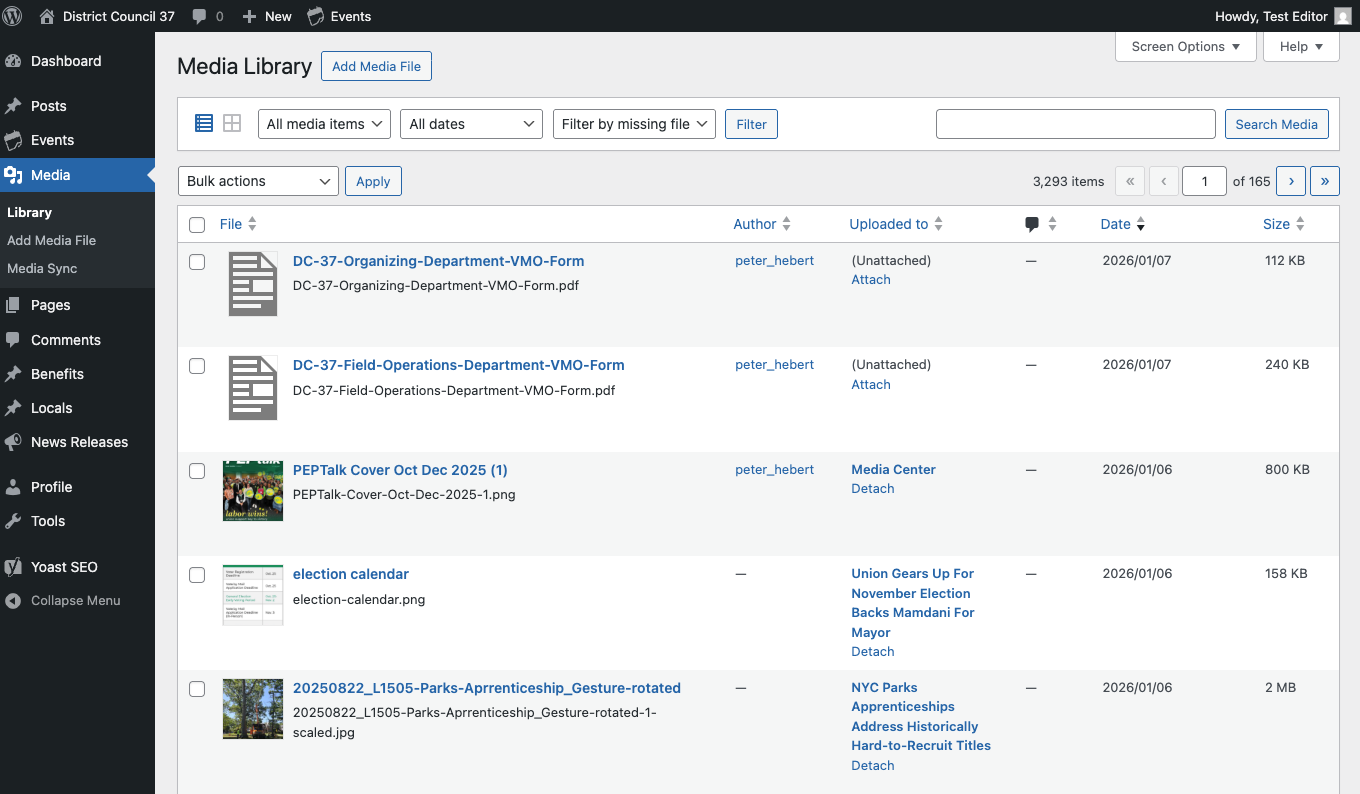The image size is (1360, 794).
Task: Select Events in the admin bar
Action: tap(339, 15)
